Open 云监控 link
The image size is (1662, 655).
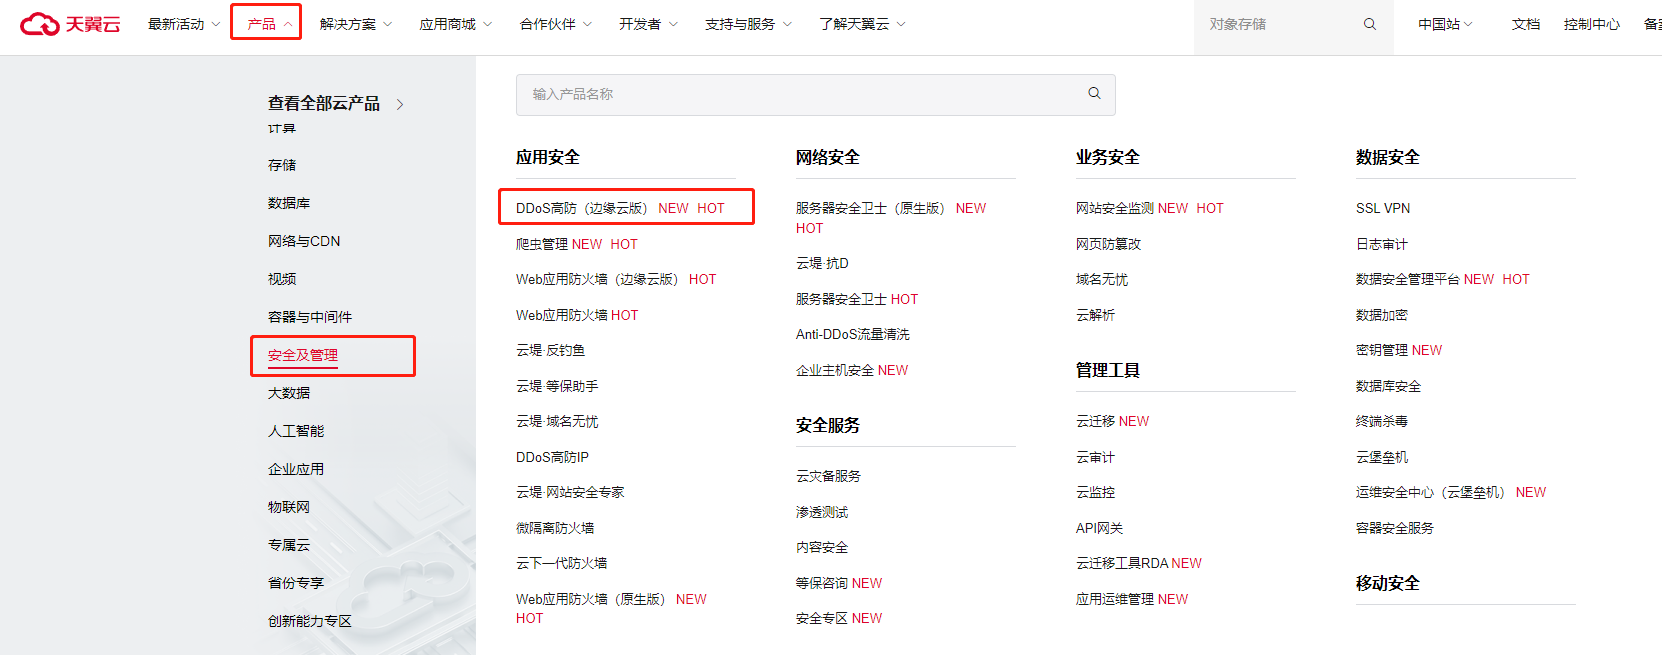[1095, 492]
